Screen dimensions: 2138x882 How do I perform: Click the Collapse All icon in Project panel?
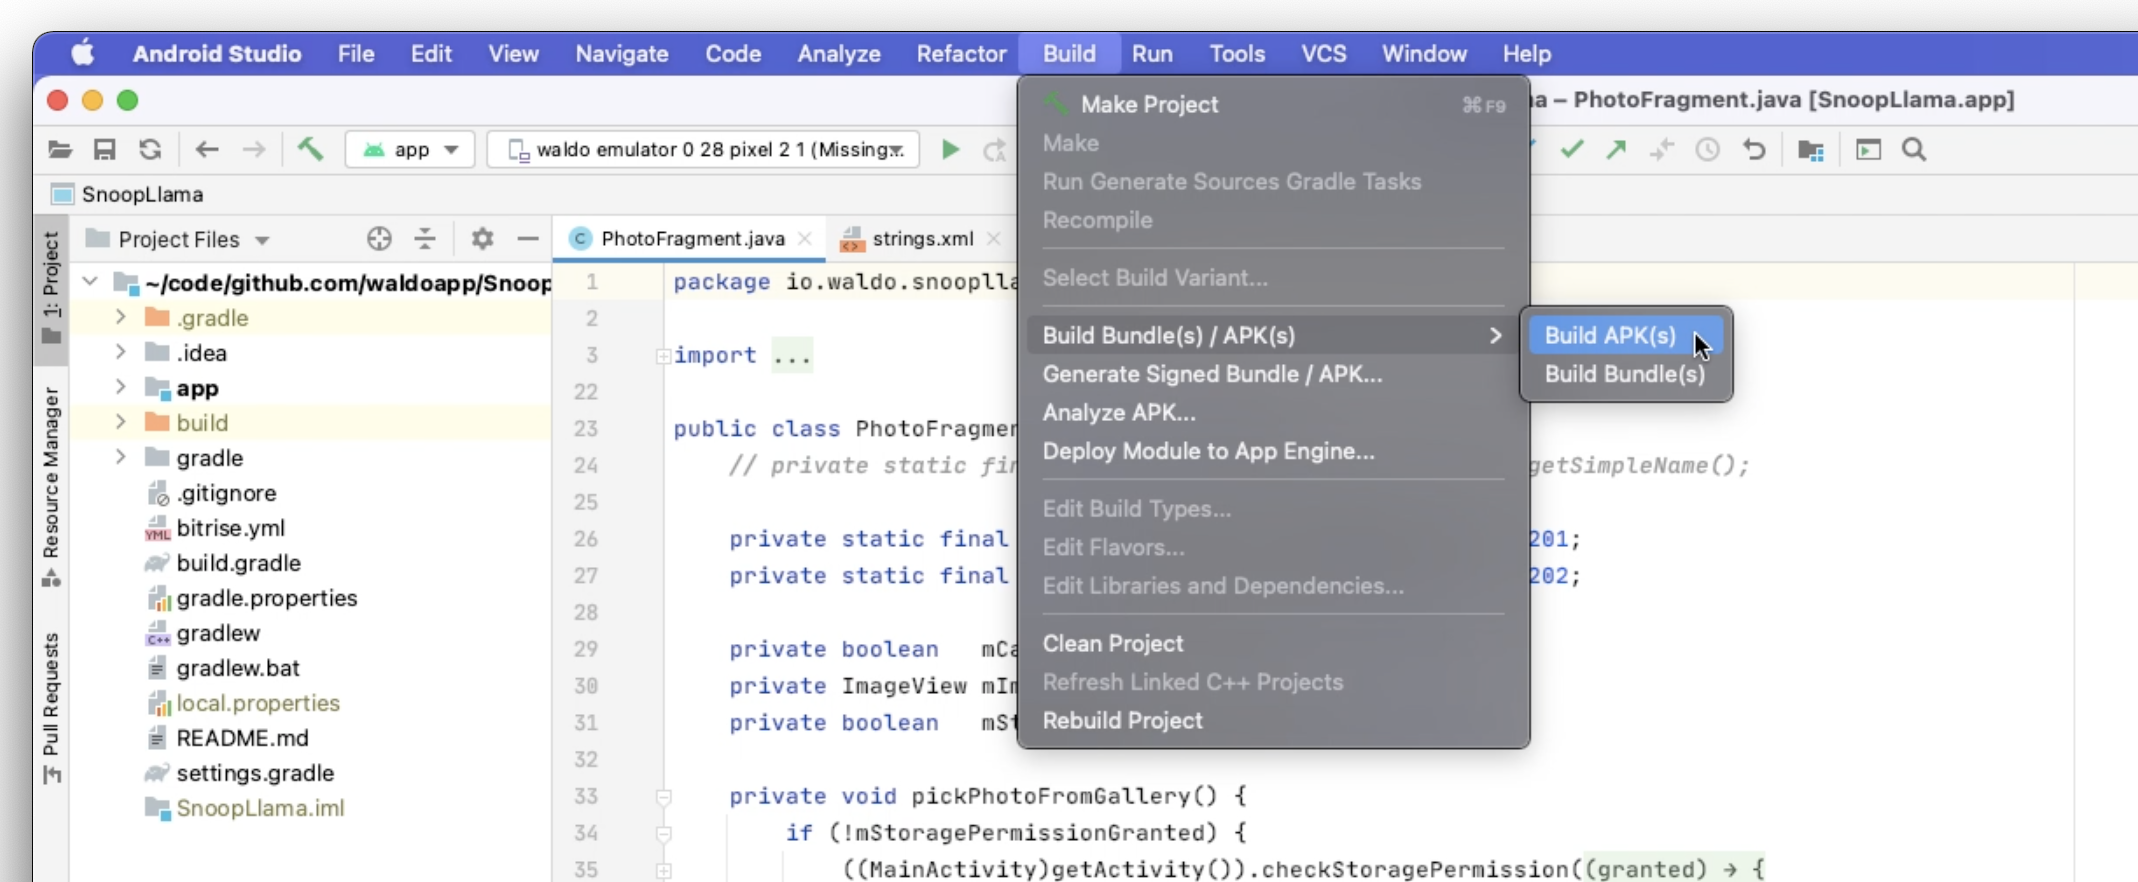[x=425, y=238]
